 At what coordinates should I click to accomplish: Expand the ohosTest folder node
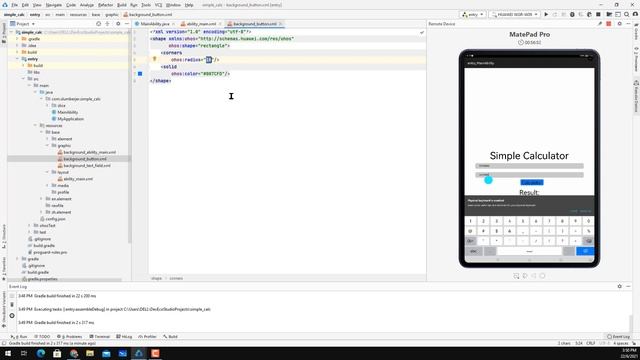tap(29, 225)
